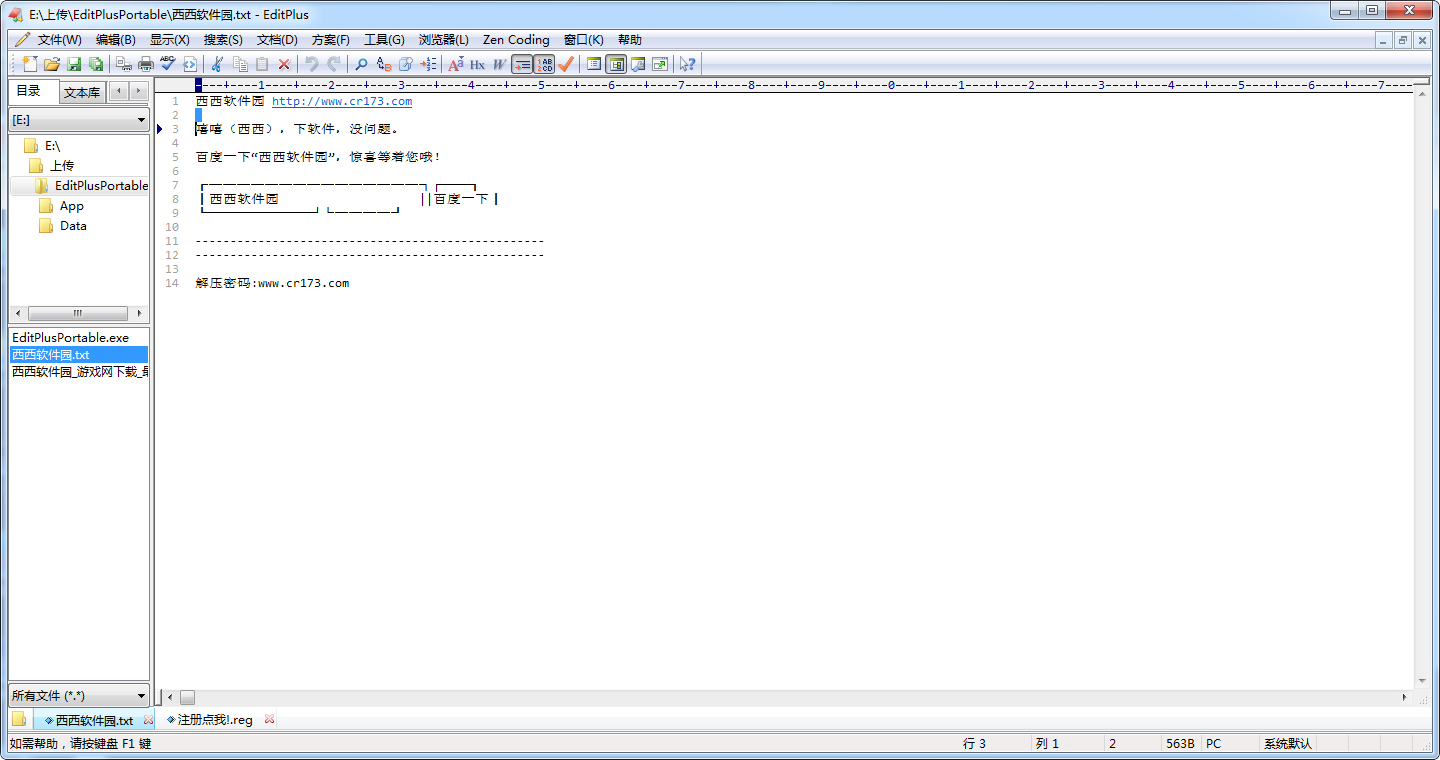The image size is (1440, 760).
Task: Click the Find in Files icon
Action: coord(406,64)
